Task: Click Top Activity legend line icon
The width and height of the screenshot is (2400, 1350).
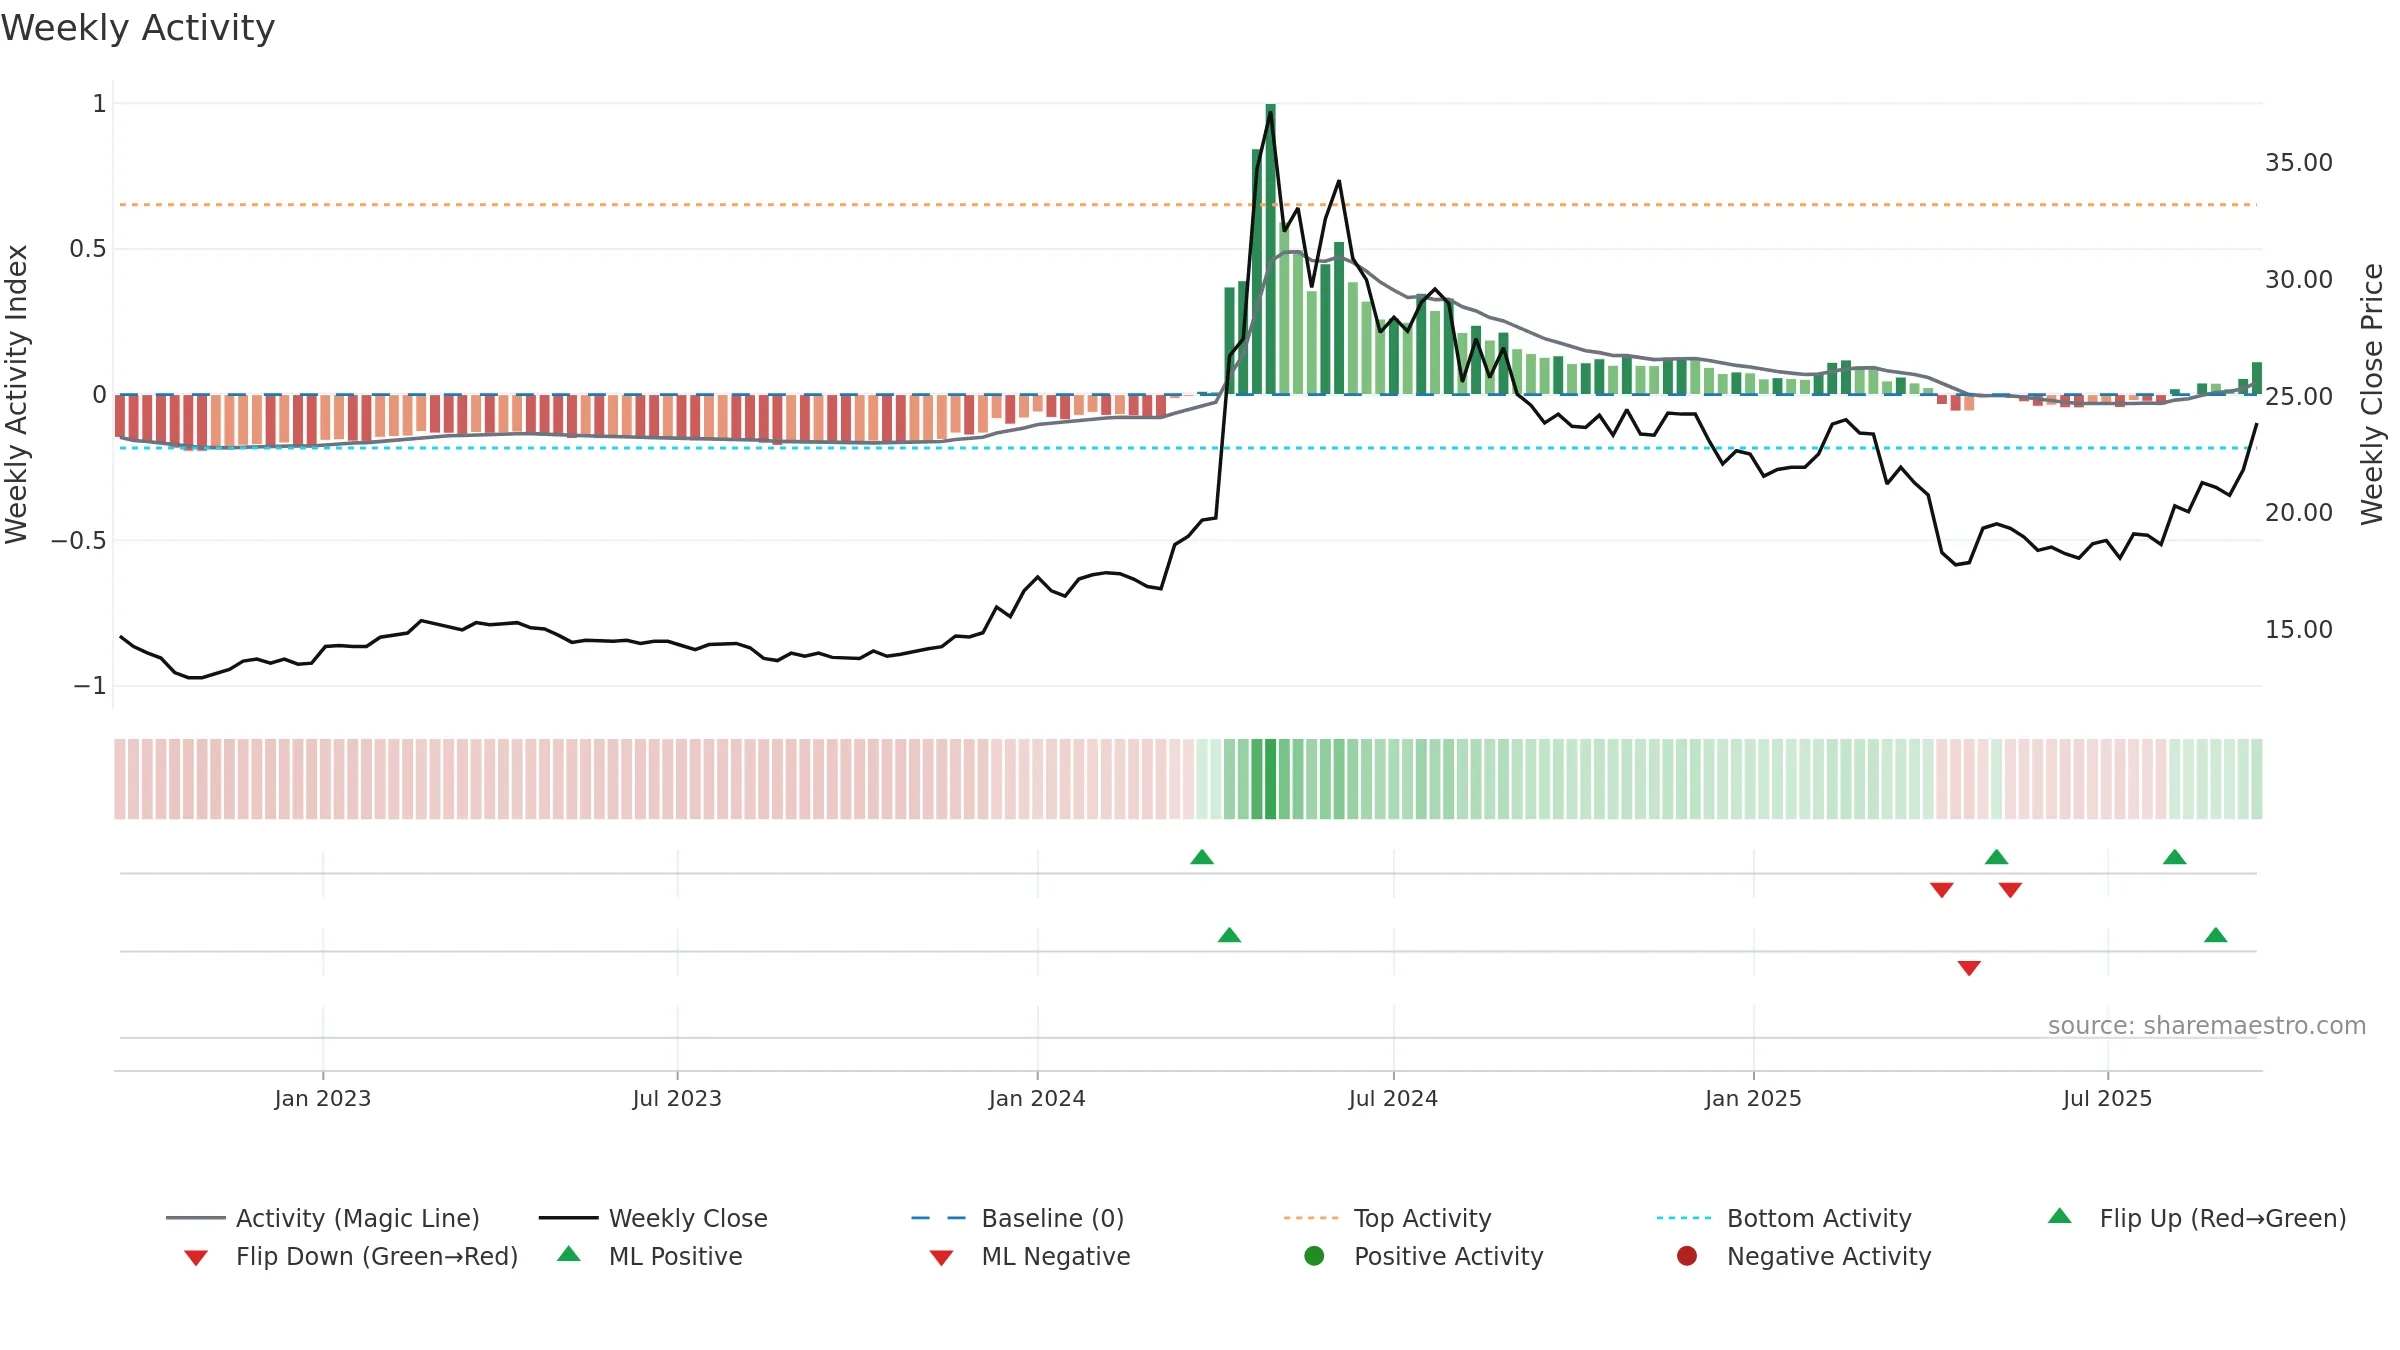Action: (1310, 1218)
